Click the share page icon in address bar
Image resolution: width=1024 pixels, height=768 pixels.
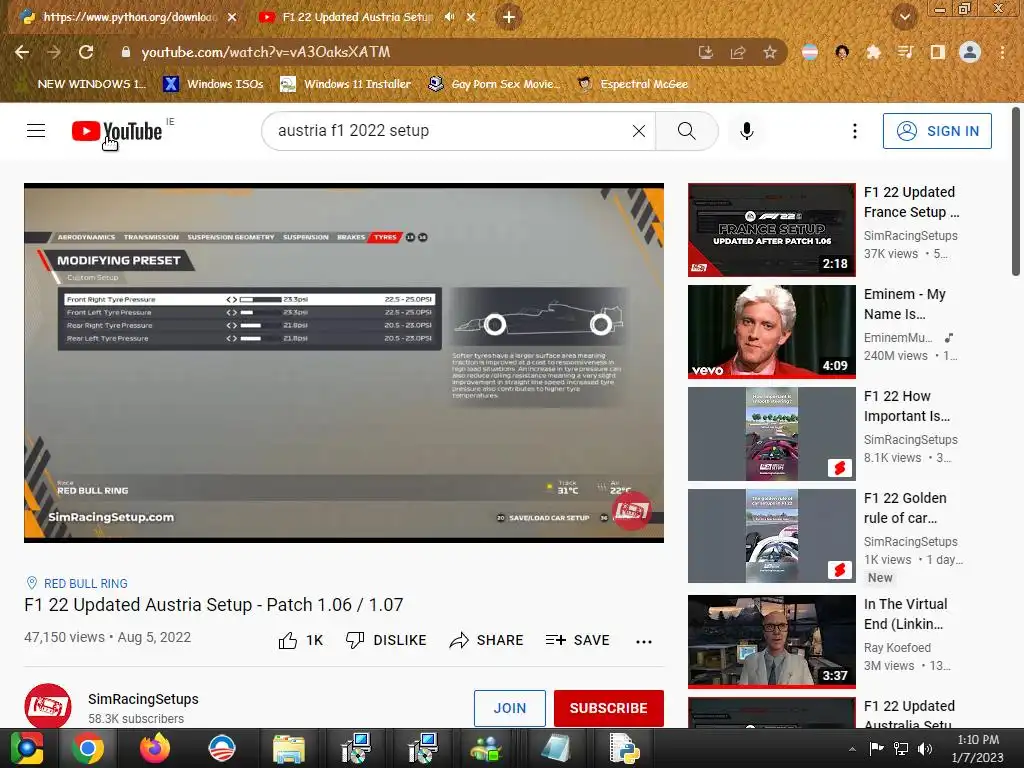tap(738, 52)
